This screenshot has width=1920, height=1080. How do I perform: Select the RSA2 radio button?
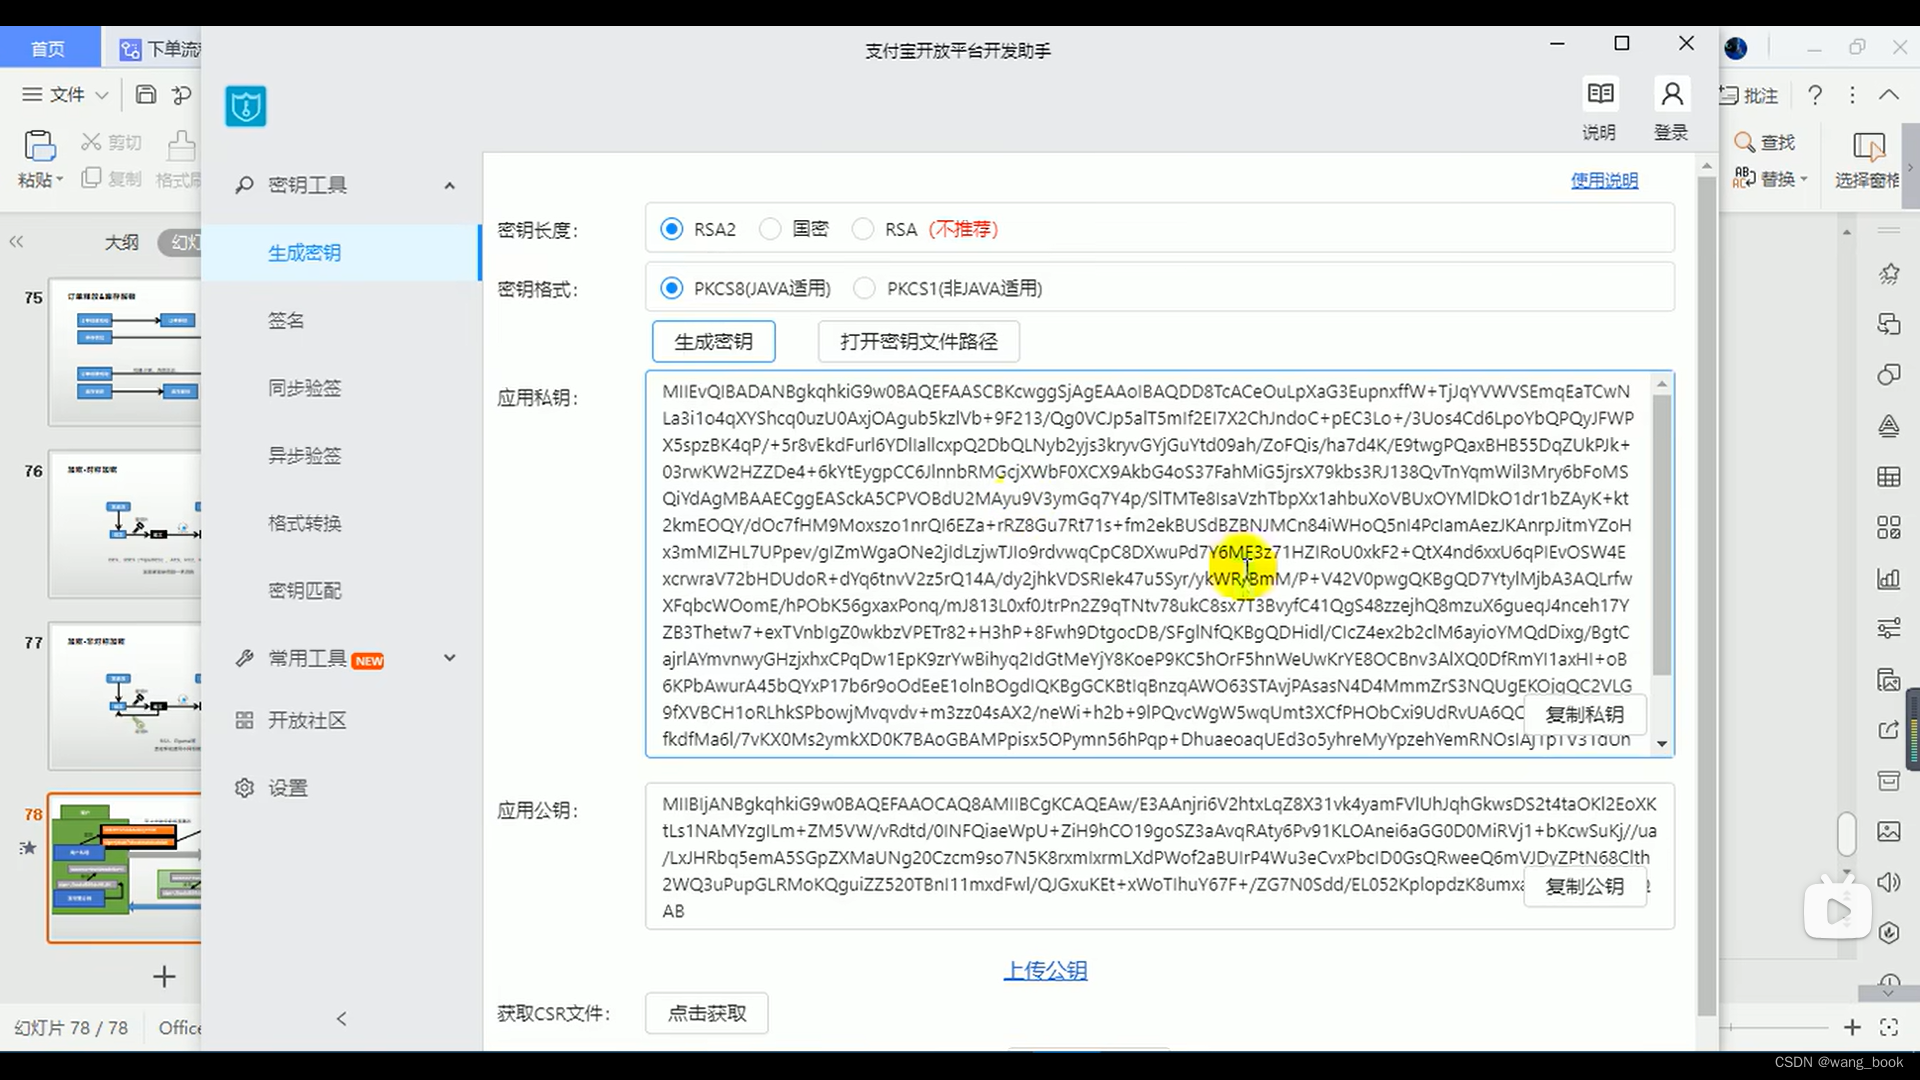[672, 229]
